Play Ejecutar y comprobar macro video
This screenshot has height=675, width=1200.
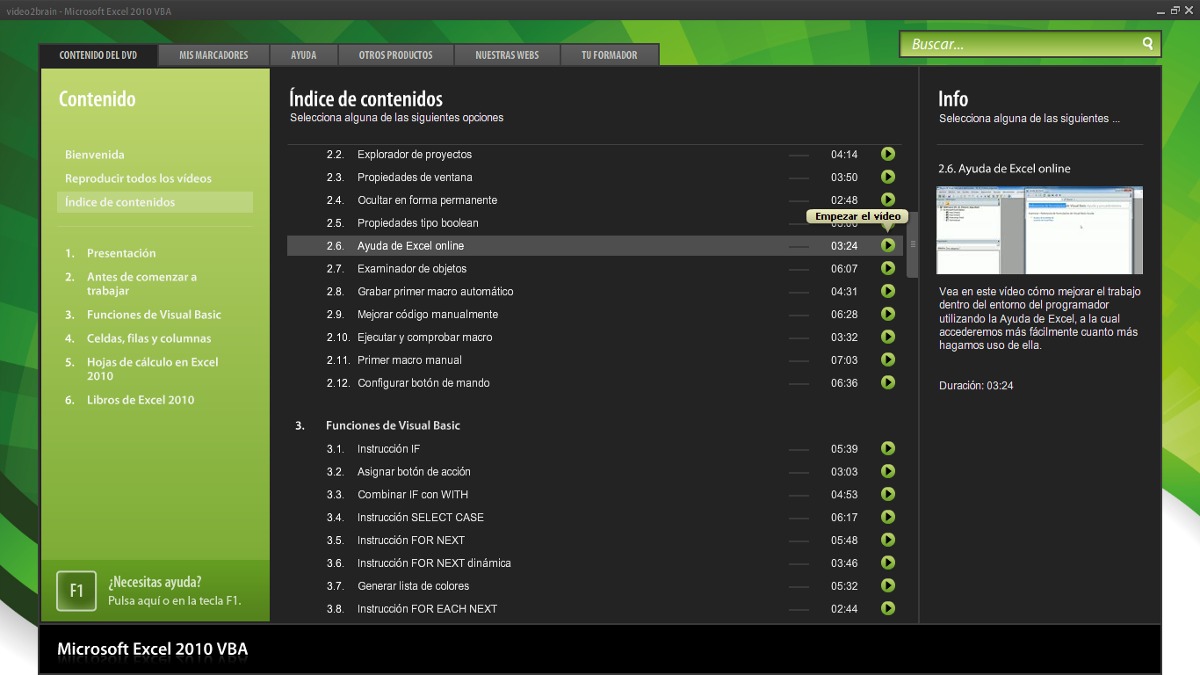pos(888,337)
